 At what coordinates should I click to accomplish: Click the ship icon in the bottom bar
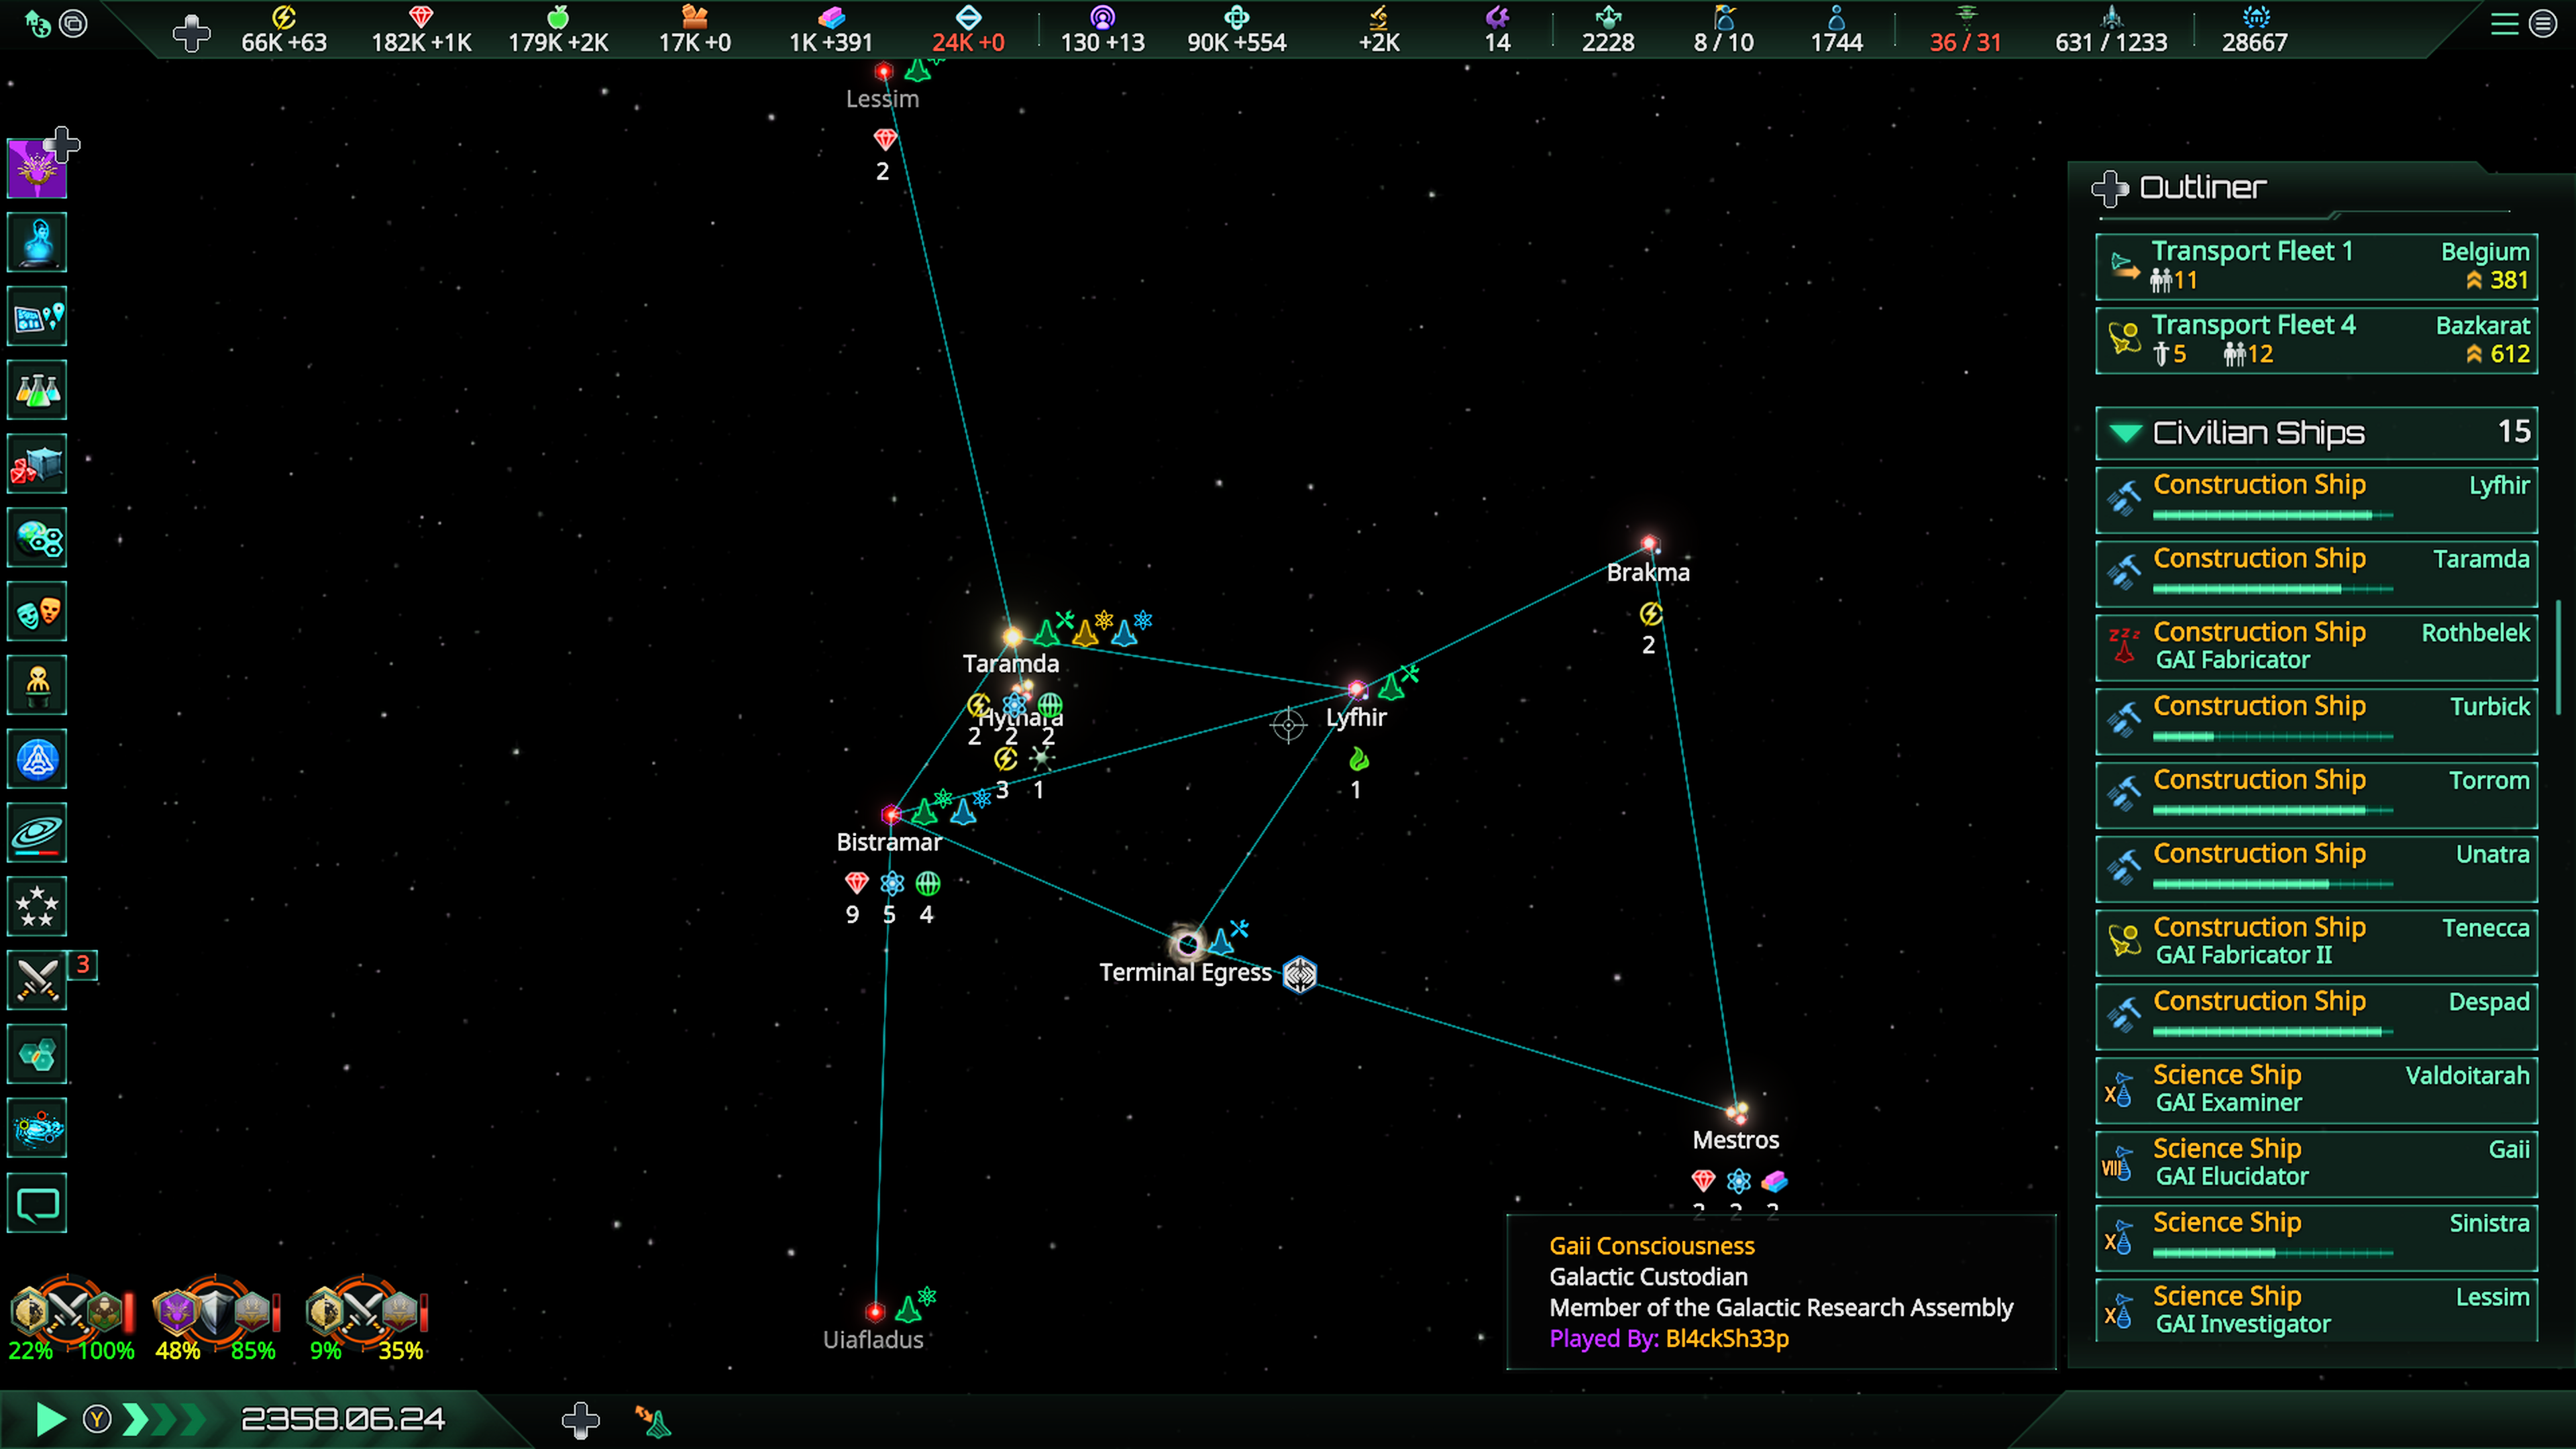[x=654, y=1420]
